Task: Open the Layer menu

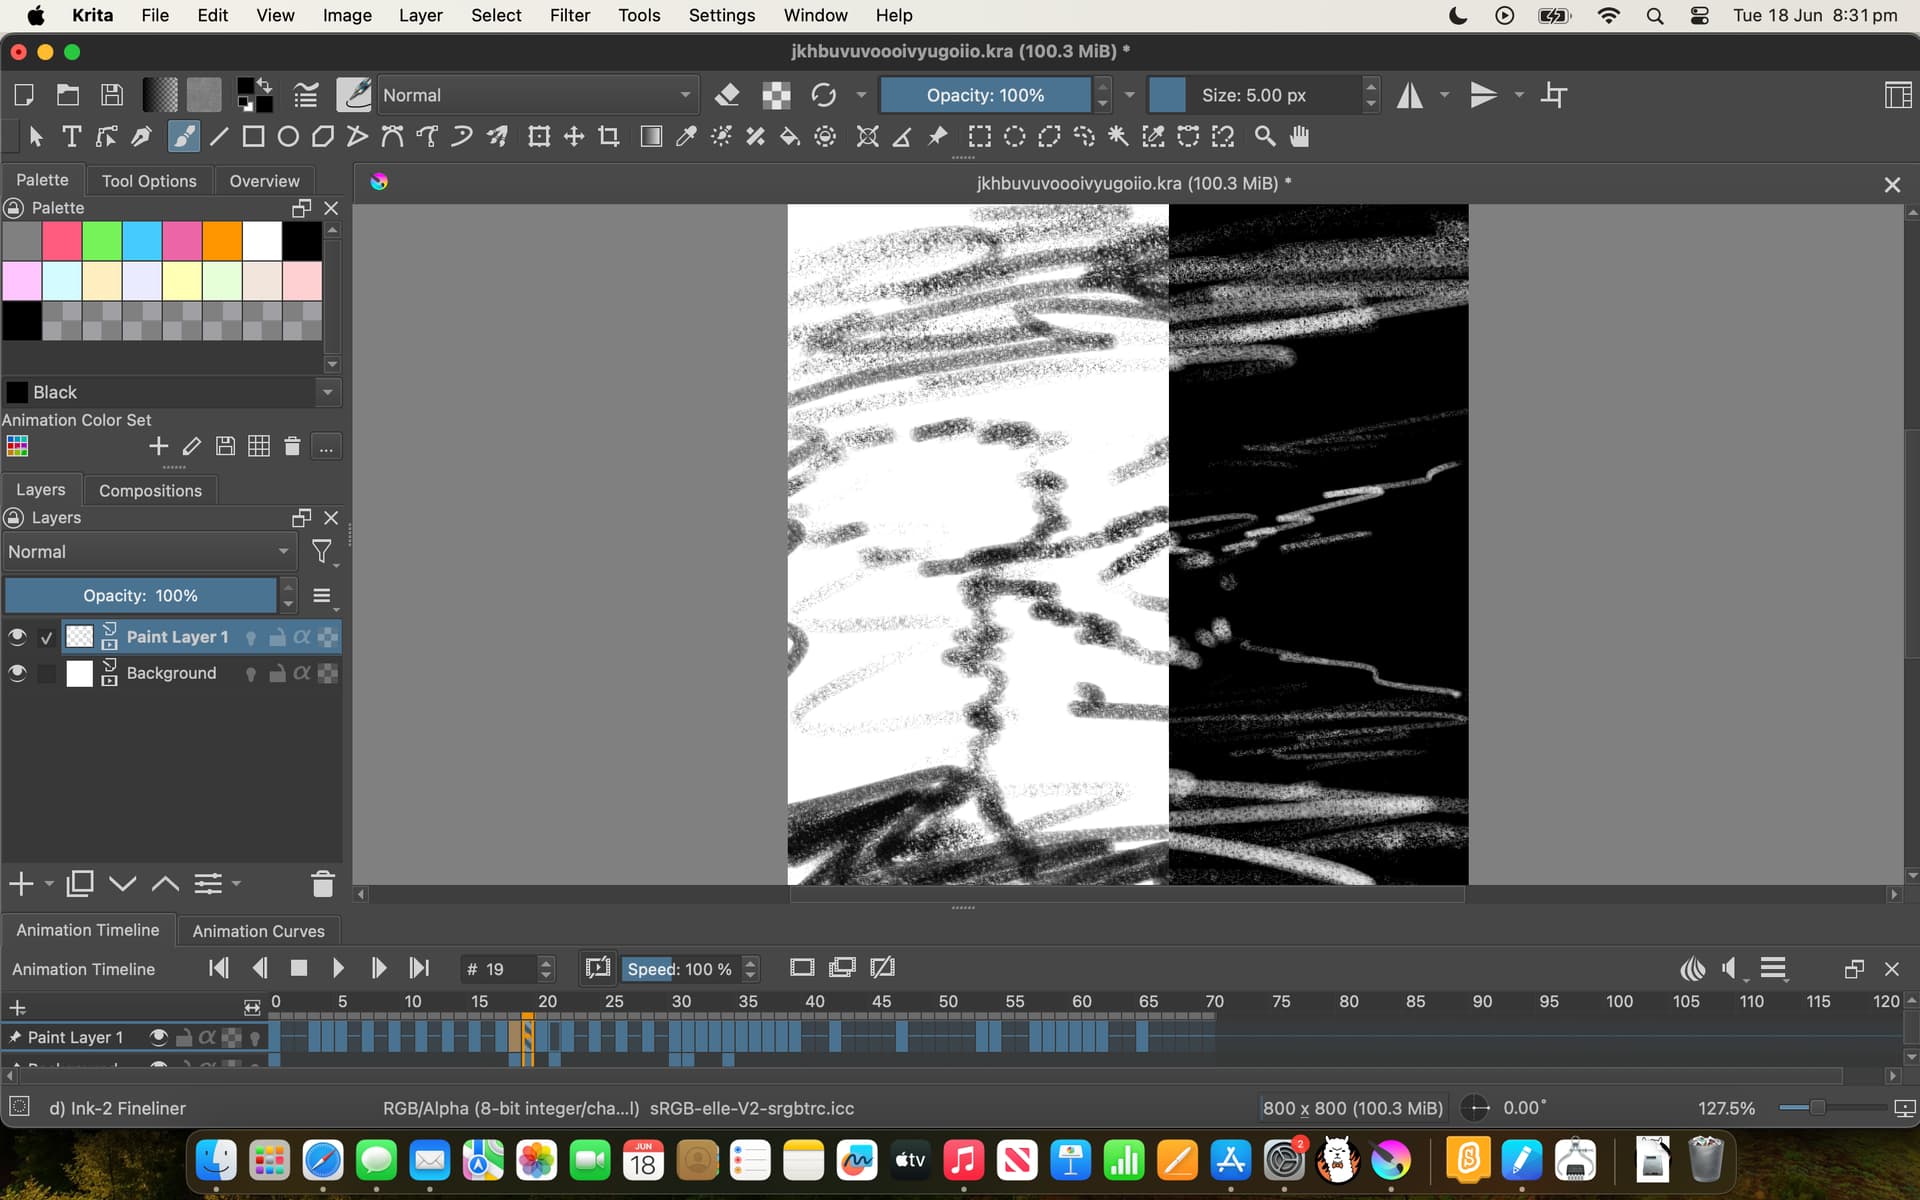Action: pos(420,15)
